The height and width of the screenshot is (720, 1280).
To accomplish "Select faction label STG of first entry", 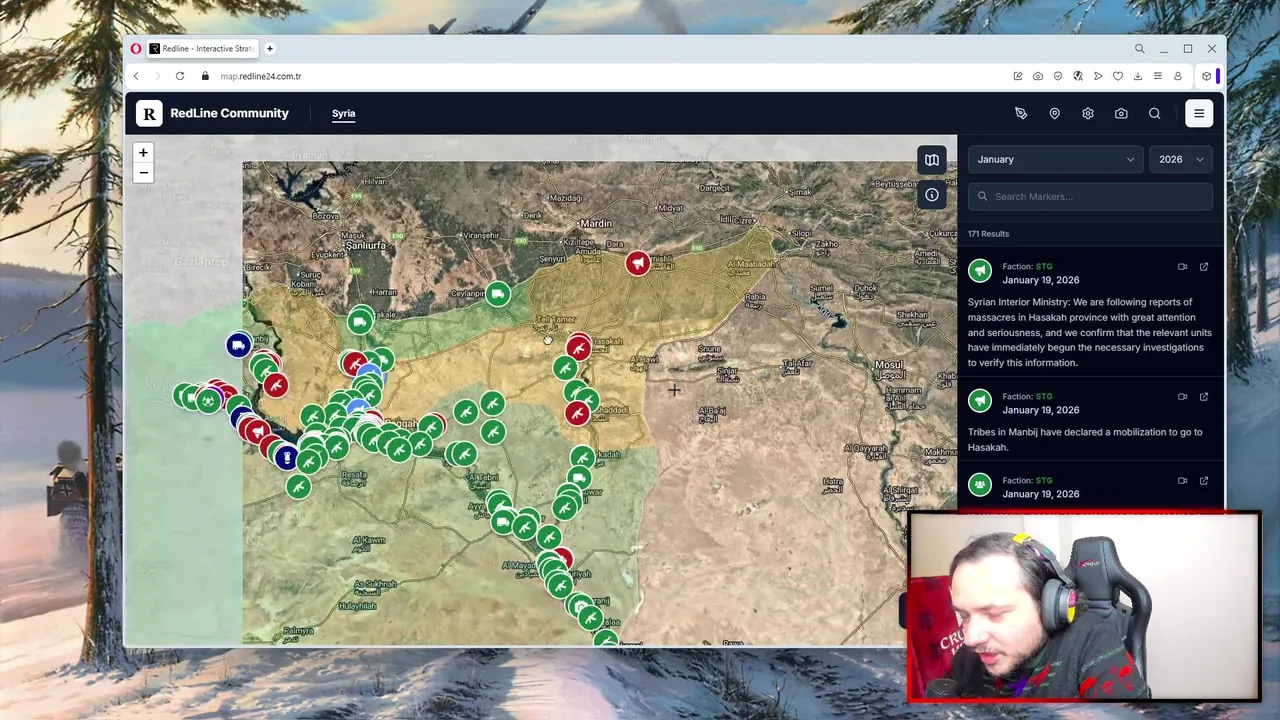I will click(1044, 267).
